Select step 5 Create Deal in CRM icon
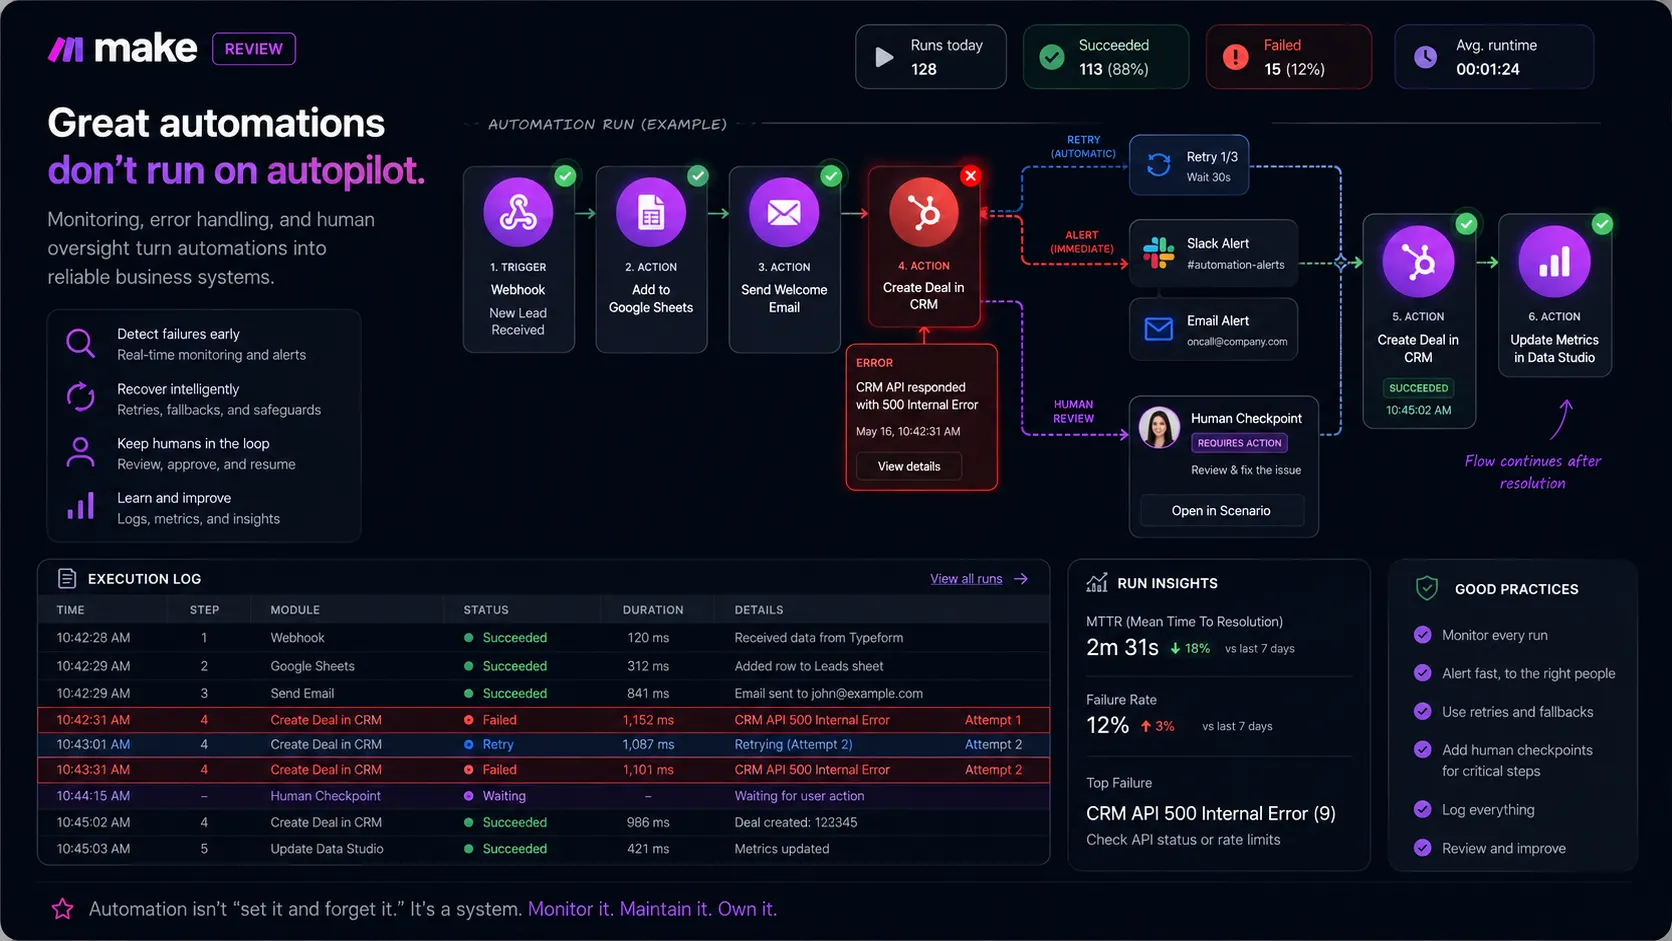 click(1418, 261)
